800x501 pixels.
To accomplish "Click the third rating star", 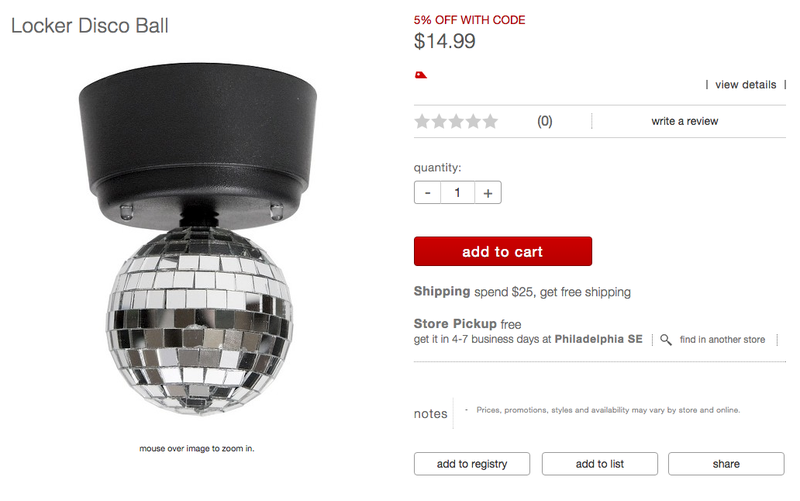I will [x=456, y=121].
